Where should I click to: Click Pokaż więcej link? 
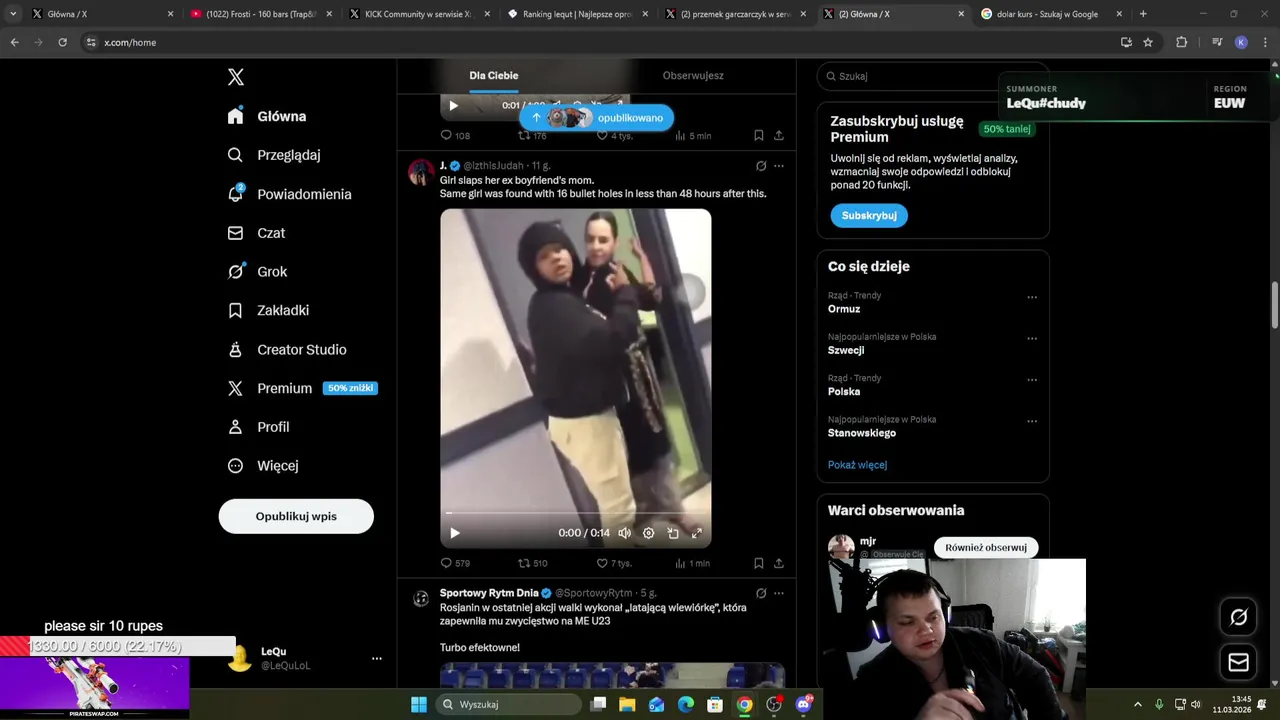[857, 465]
